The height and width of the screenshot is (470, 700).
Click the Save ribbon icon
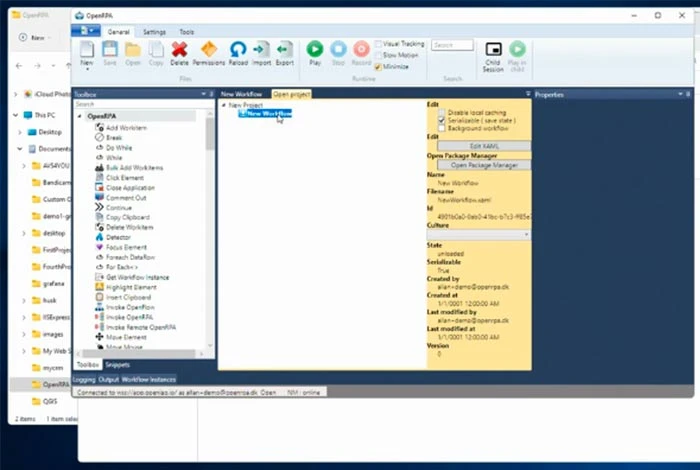(x=110, y=54)
